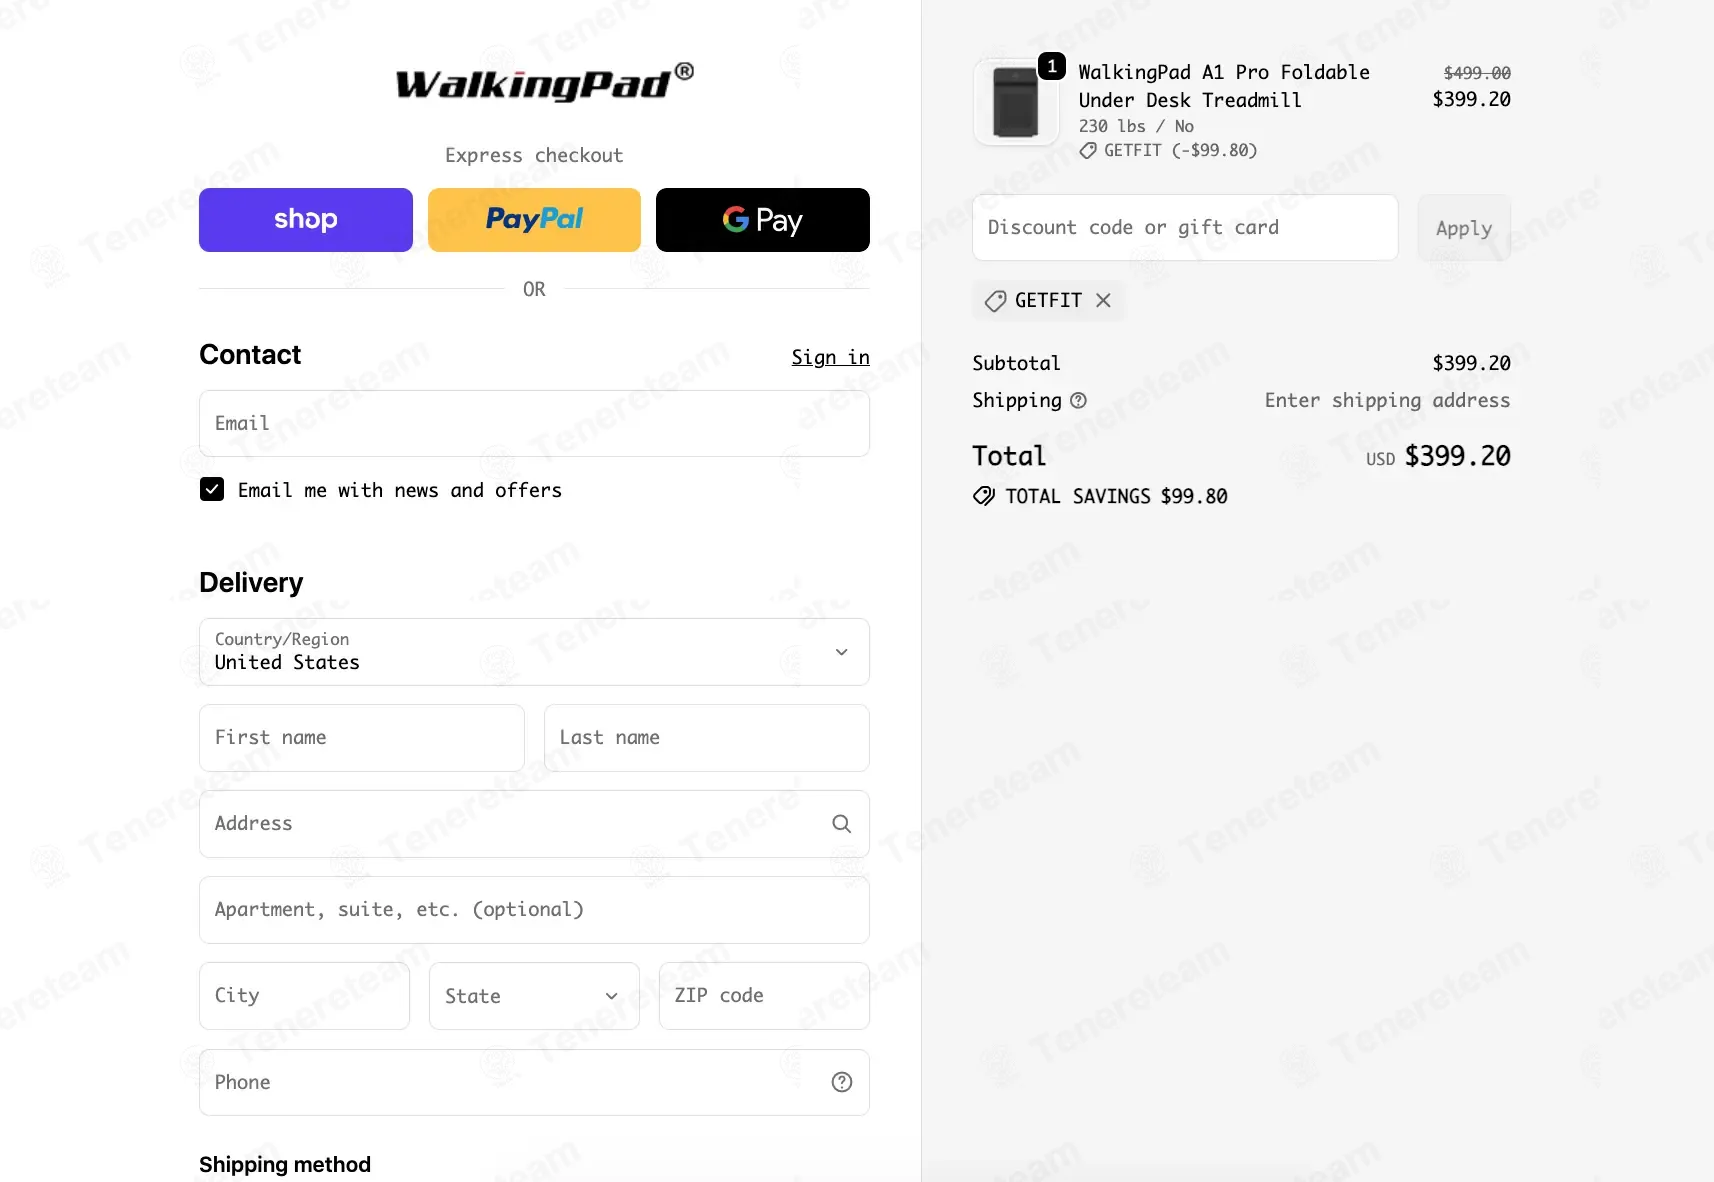Click the Discount code or gift card field

coord(1185,228)
